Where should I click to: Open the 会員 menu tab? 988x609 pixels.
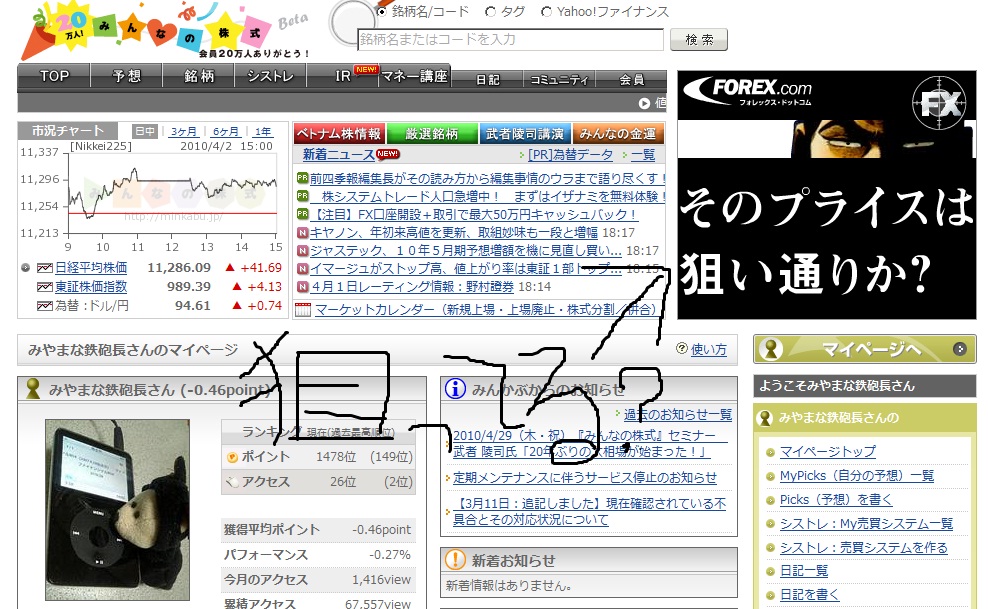(631, 80)
